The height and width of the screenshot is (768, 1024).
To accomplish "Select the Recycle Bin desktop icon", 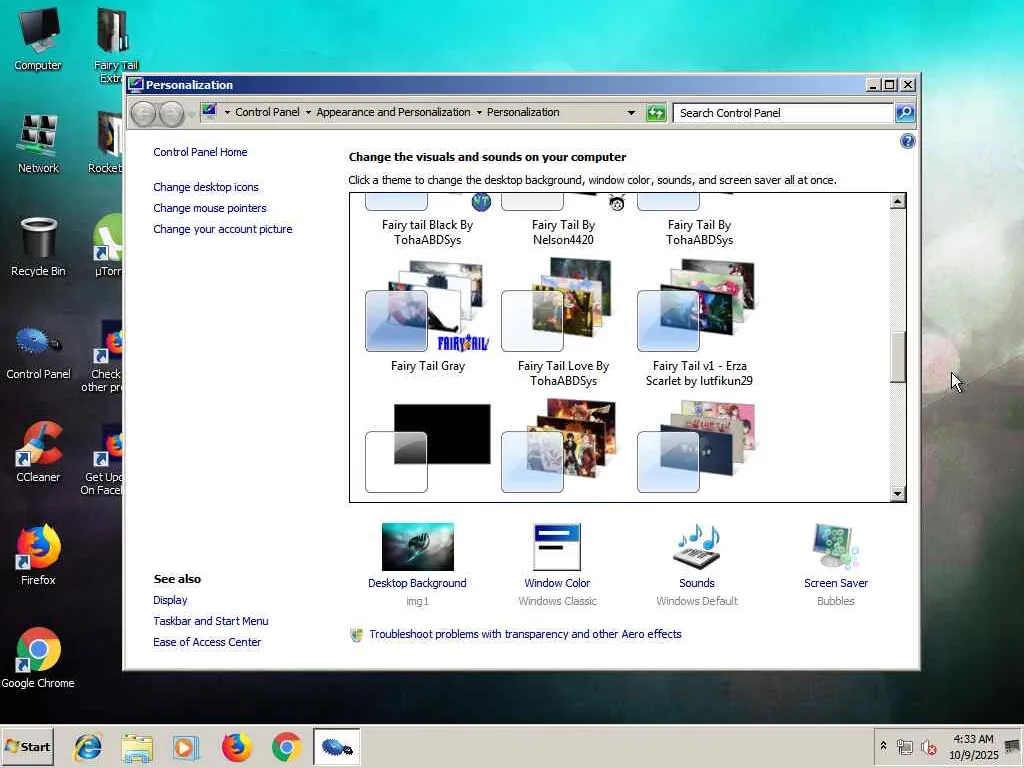I will pos(38,246).
